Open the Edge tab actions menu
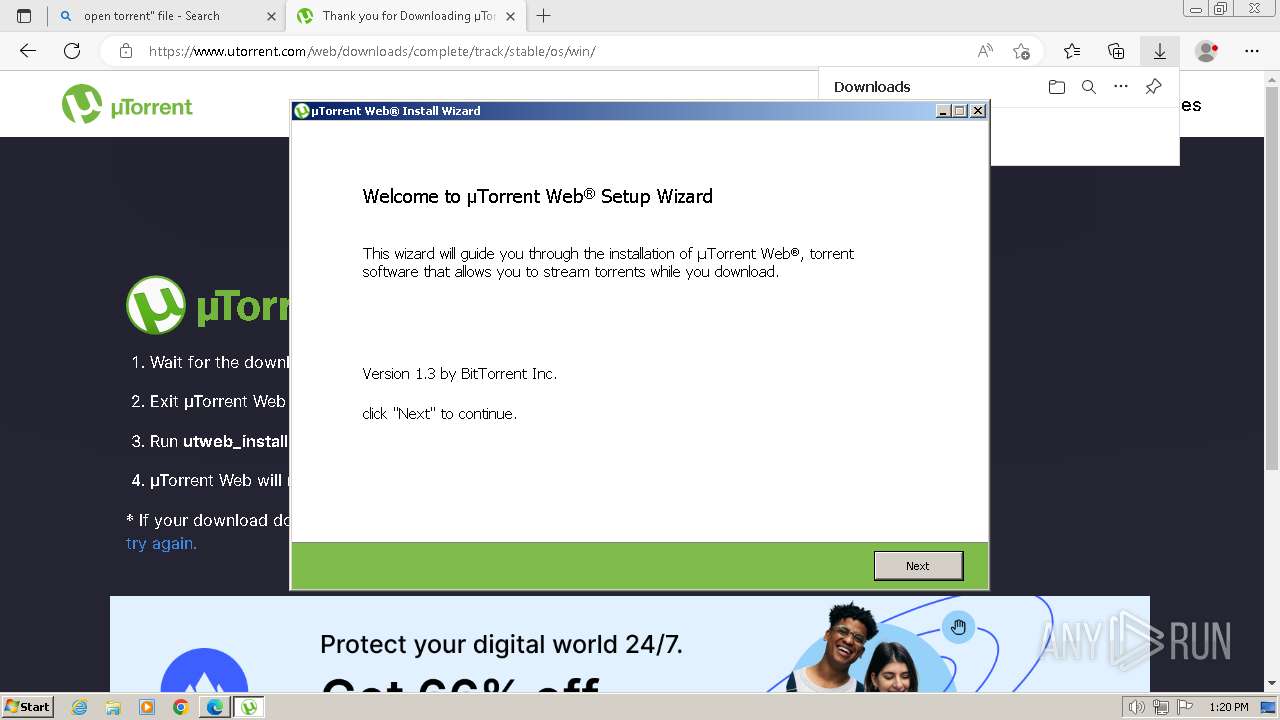 coord(24,16)
